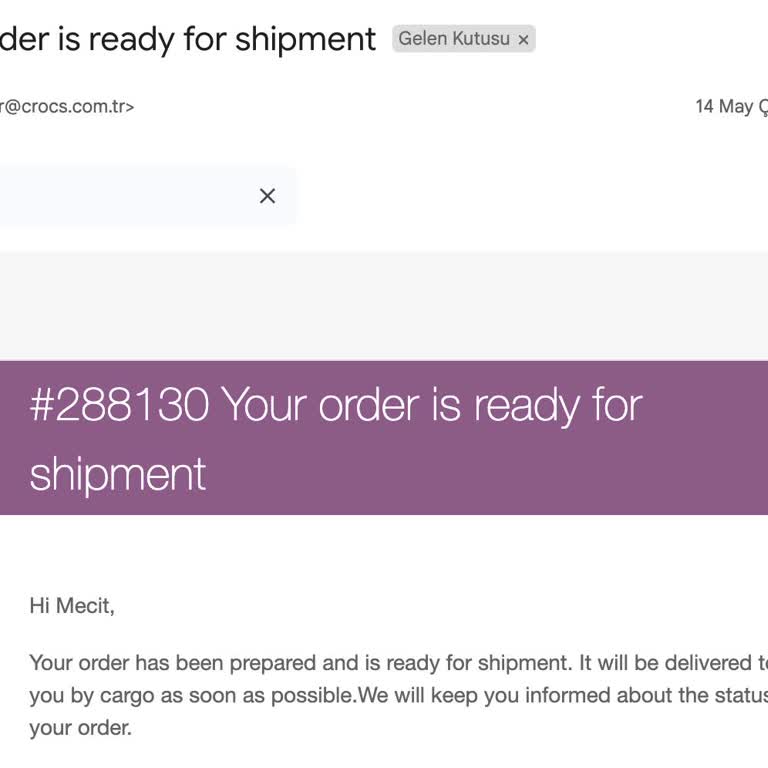Screen dimensions: 768x768
Task: Click the word "shipment" in purple banner
Action: (118, 474)
